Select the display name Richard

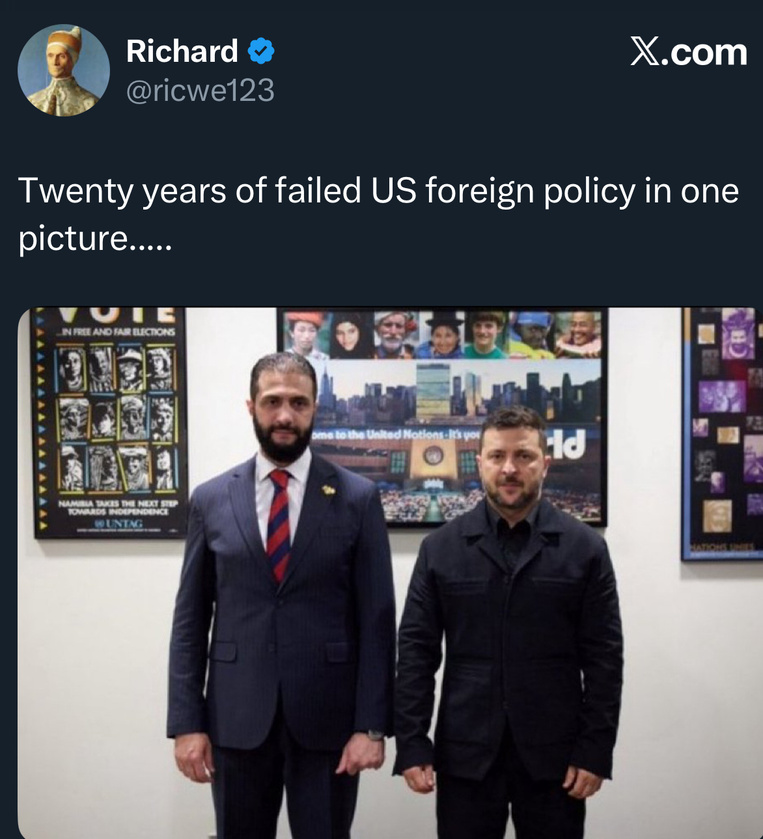pos(182,51)
